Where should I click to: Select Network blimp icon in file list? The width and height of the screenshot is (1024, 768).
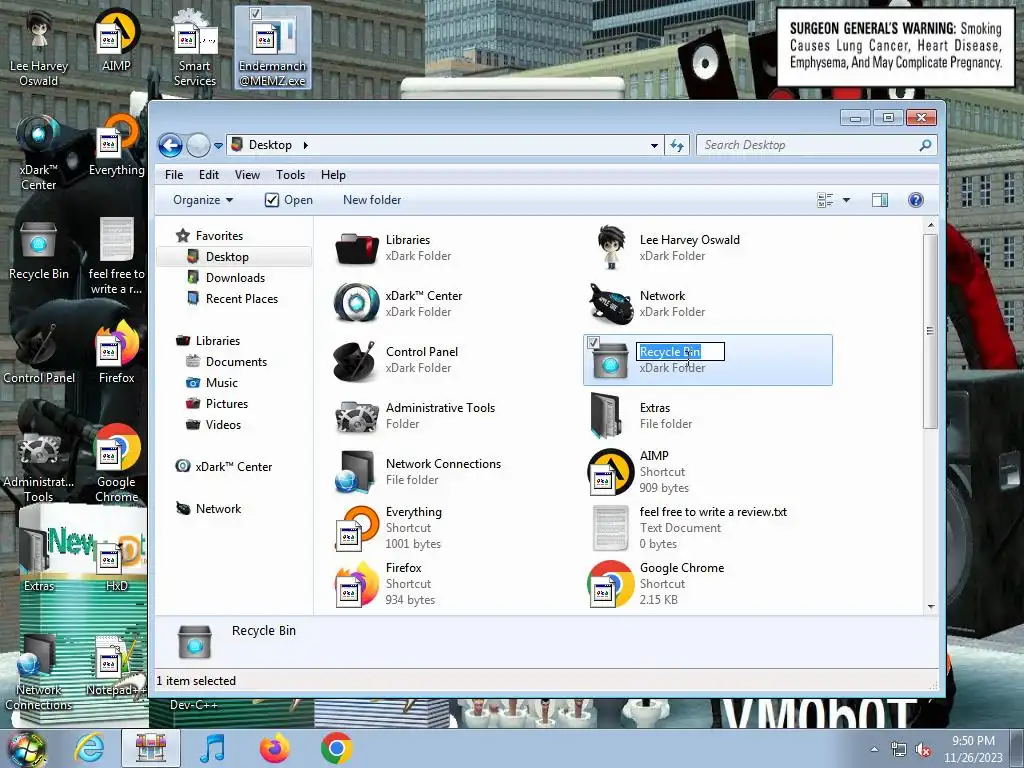611,304
